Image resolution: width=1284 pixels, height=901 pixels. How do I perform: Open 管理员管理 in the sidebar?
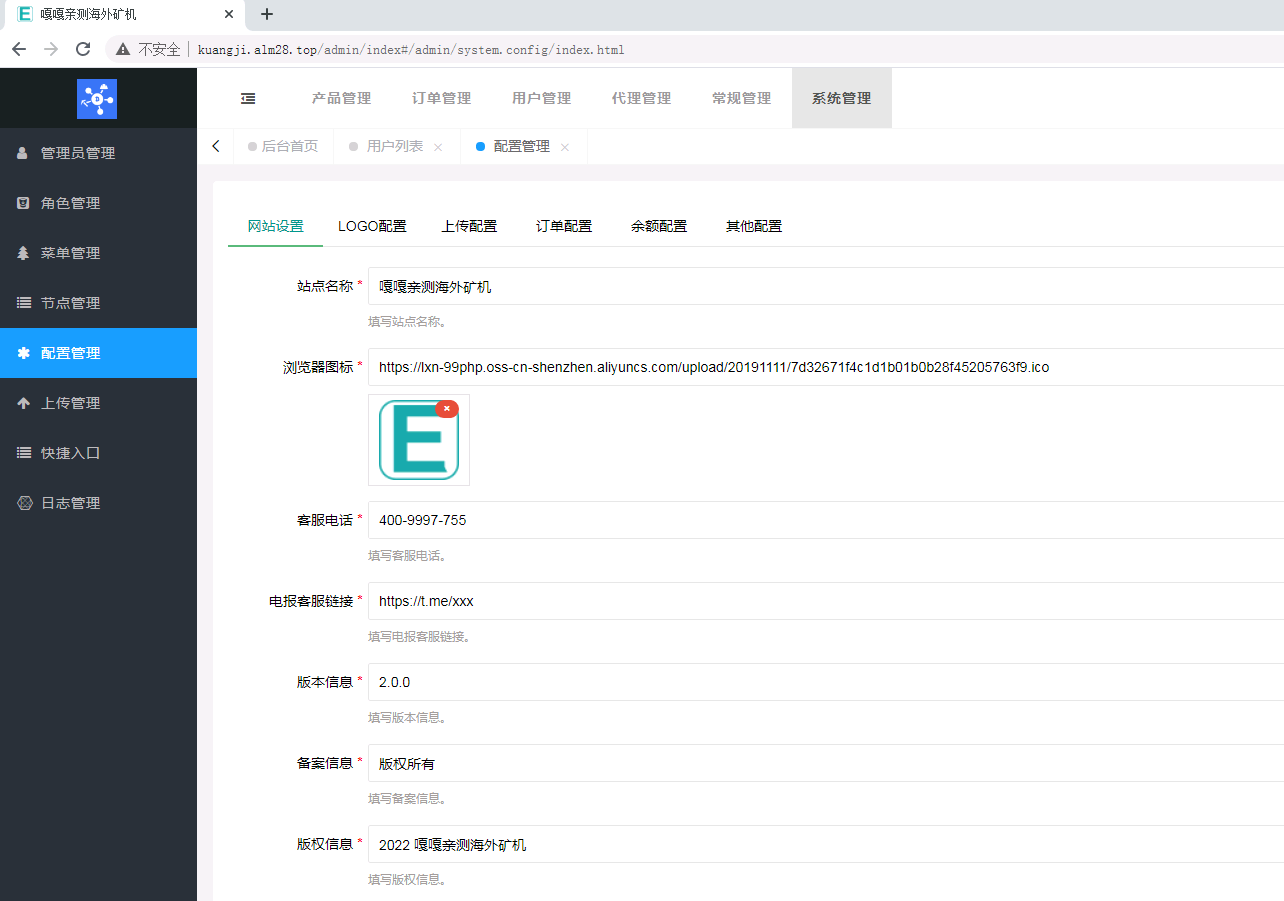coord(78,153)
